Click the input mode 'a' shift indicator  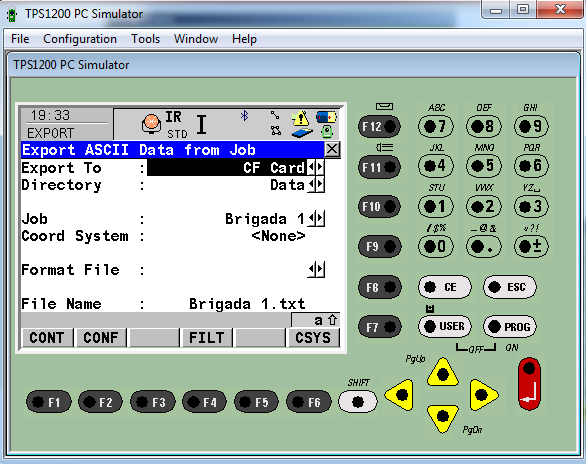tap(316, 320)
